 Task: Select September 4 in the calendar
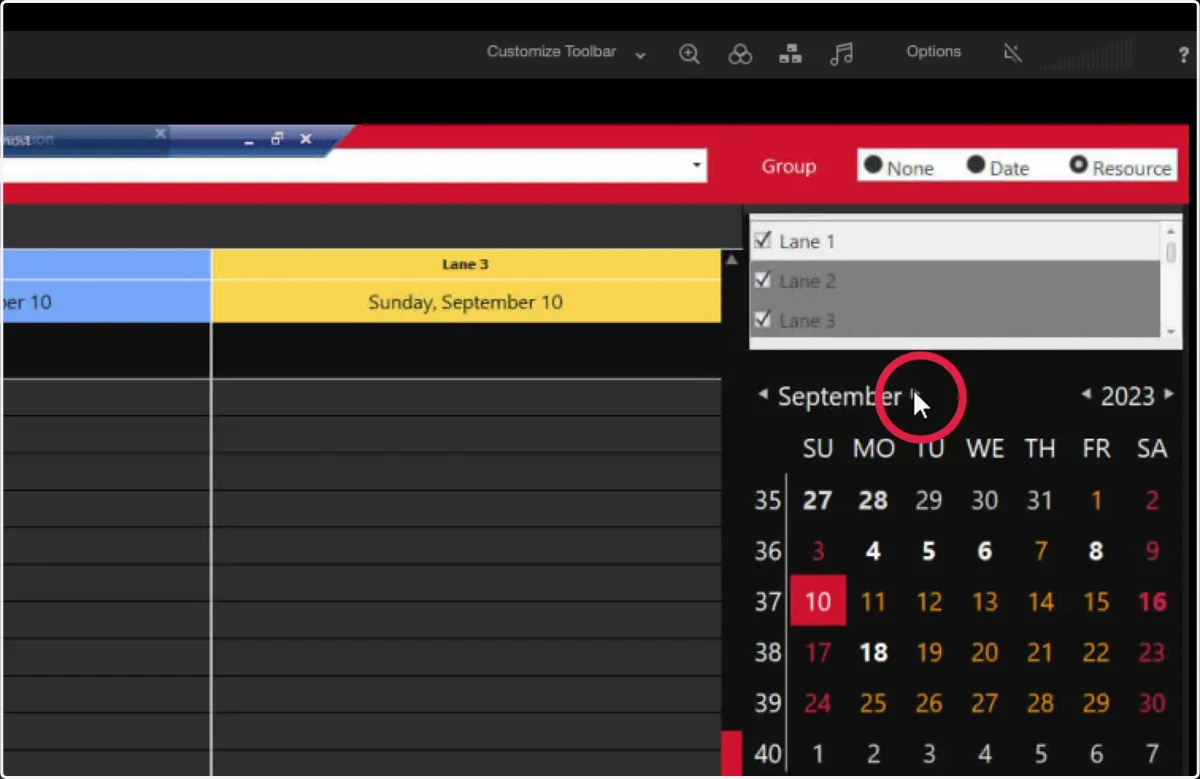tap(873, 551)
